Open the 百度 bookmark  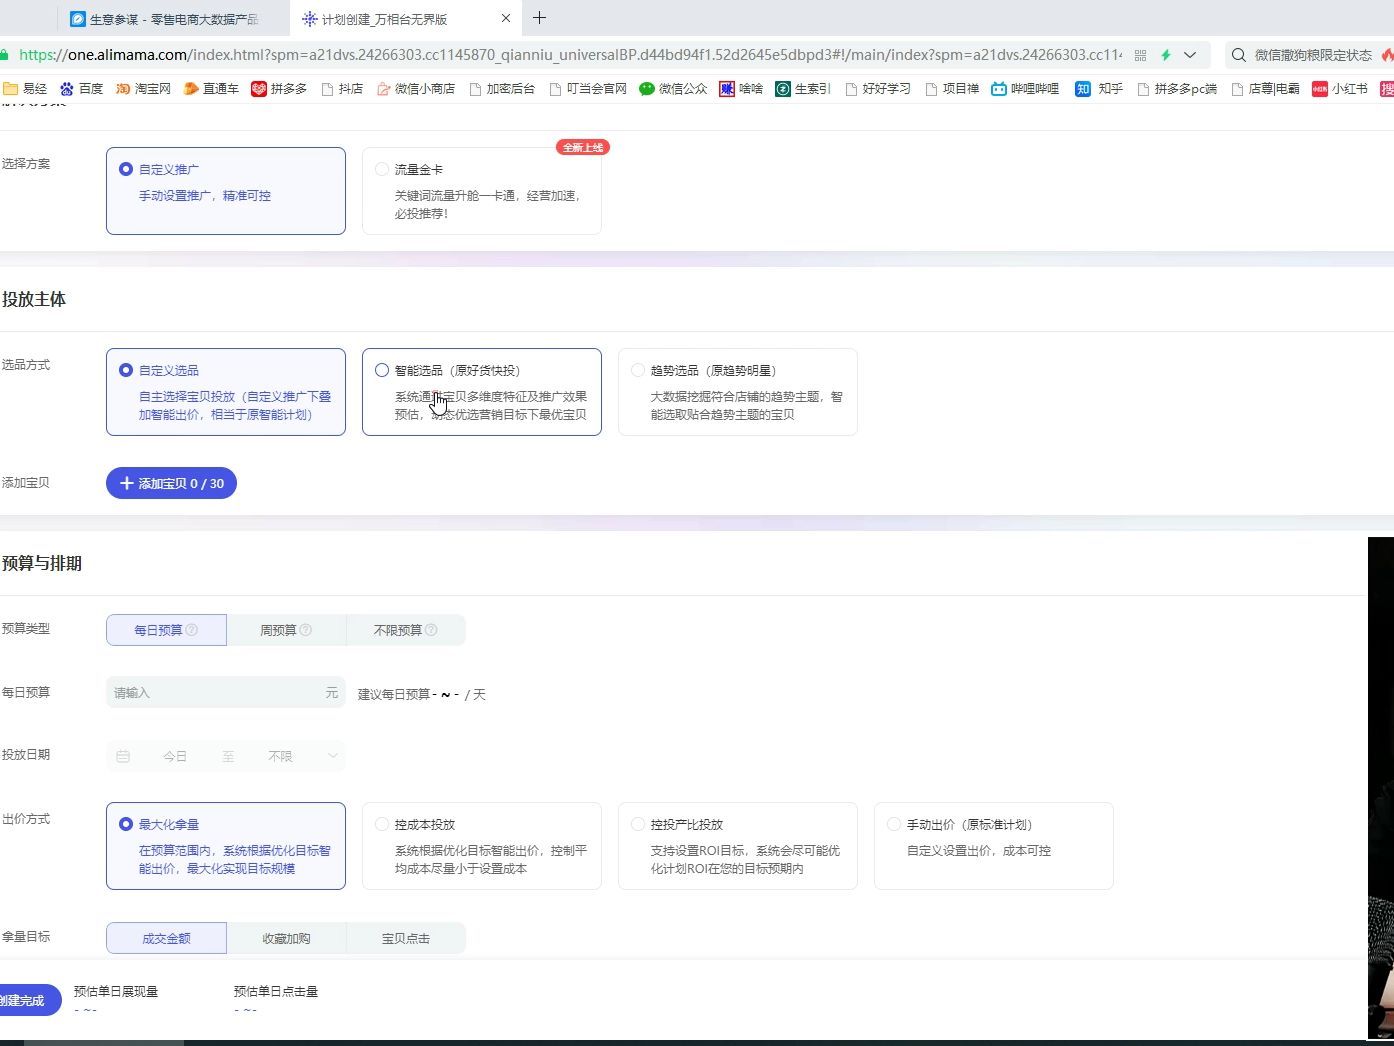[81, 89]
